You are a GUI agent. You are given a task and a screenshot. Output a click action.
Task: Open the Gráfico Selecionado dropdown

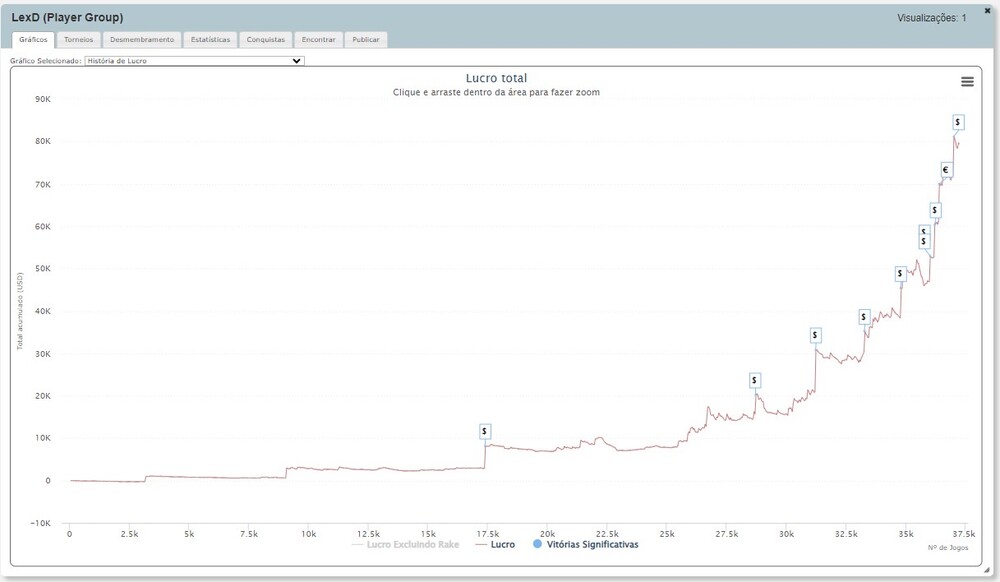pyautogui.click(x=195, y=61)
